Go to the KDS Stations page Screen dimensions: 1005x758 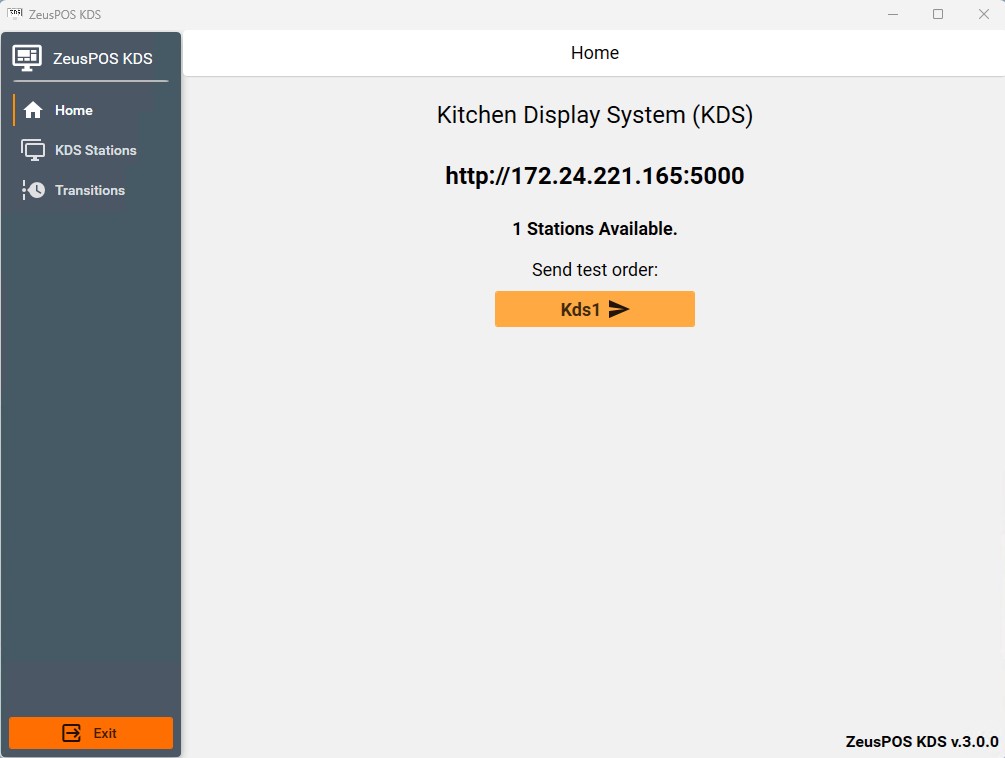[x=95, y=150]
